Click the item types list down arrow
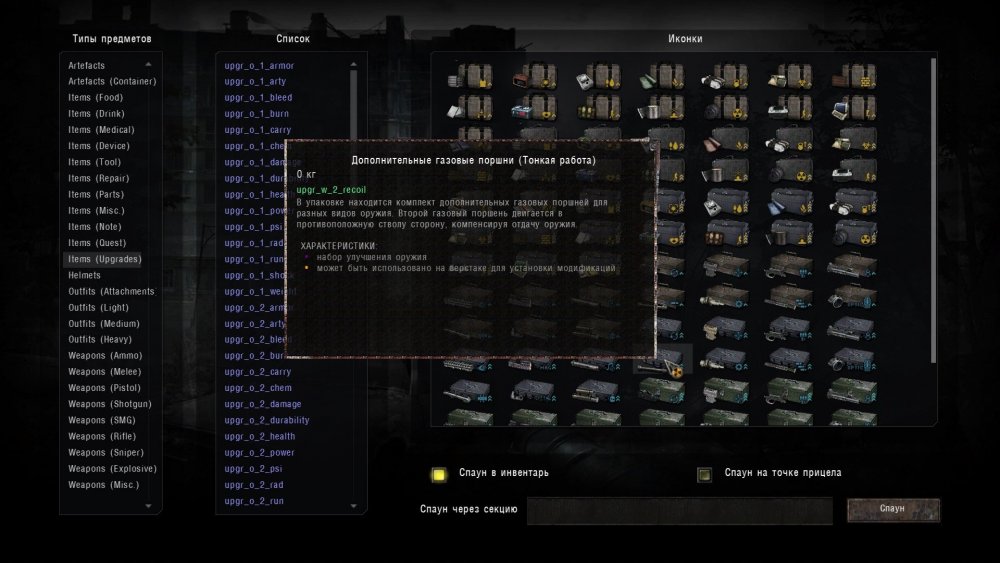Image resolution: width=1000 pixels, height=563 pixels. [x=148, y=506]
